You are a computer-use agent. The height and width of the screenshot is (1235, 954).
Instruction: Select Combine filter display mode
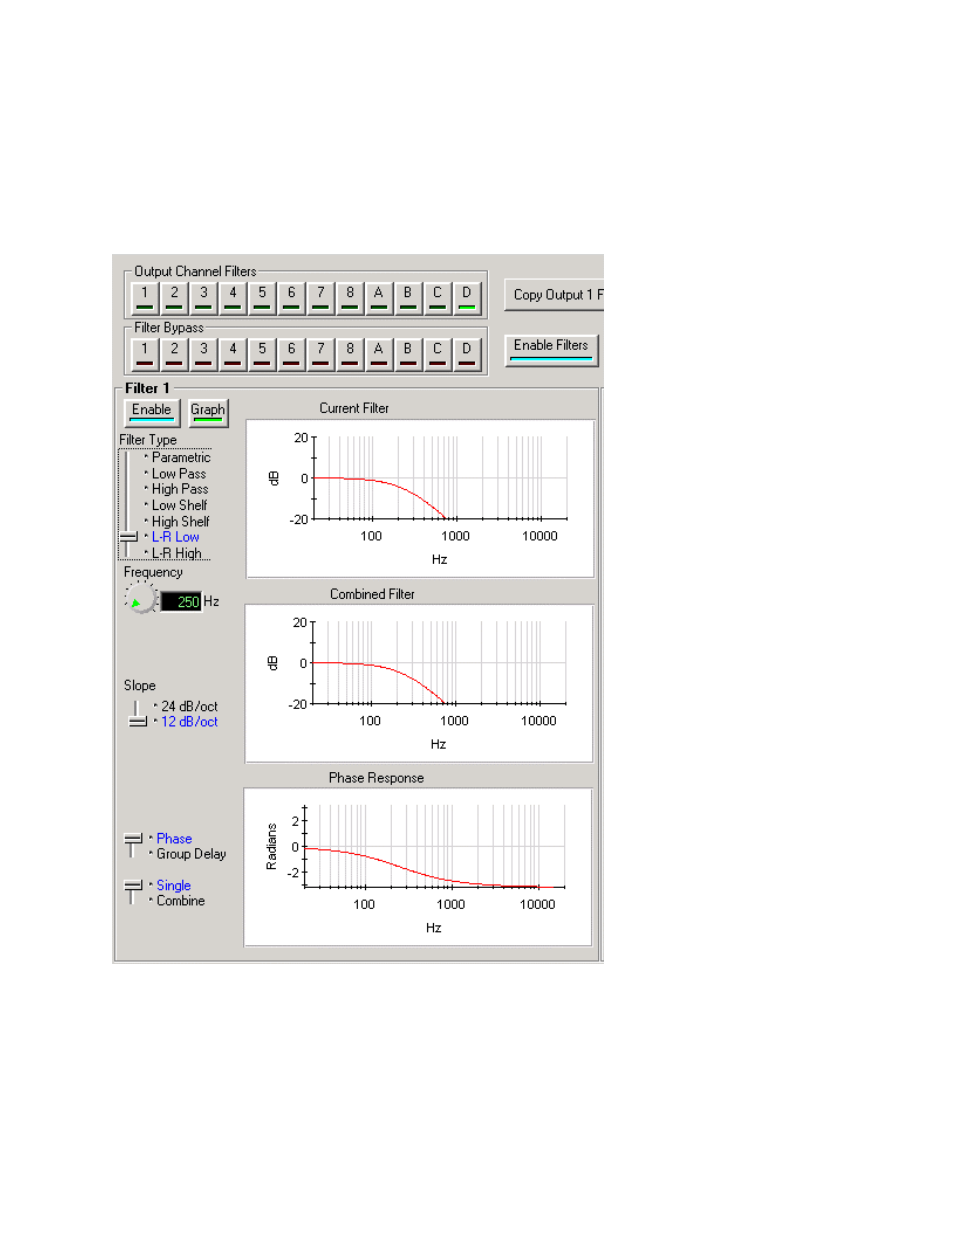[x=180, y=901]
